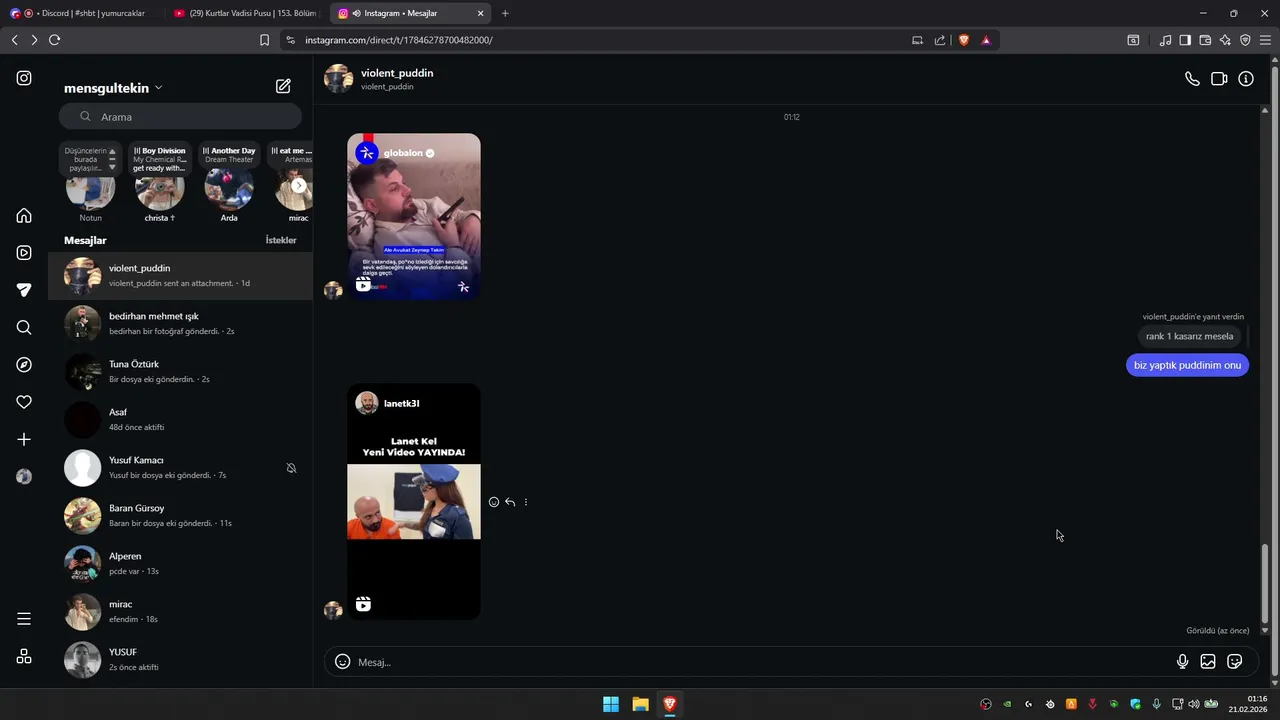
Task: Unmute Yusuf Kamacı conversation bell icon
Action: [291, 468]
